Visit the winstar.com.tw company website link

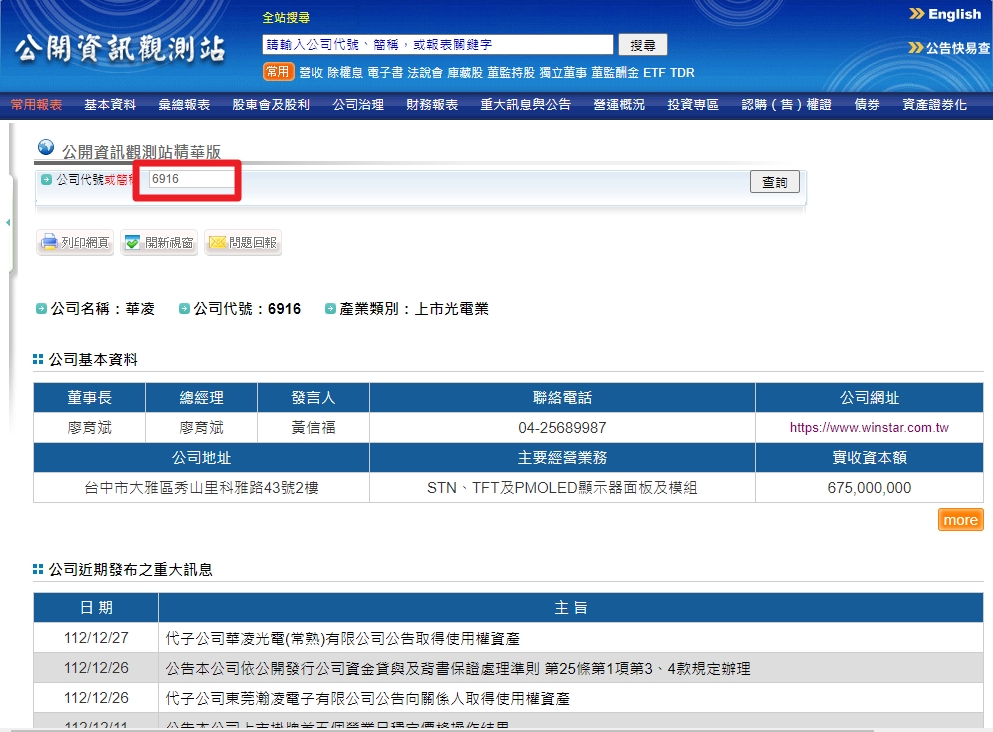[x=869, y=427]
